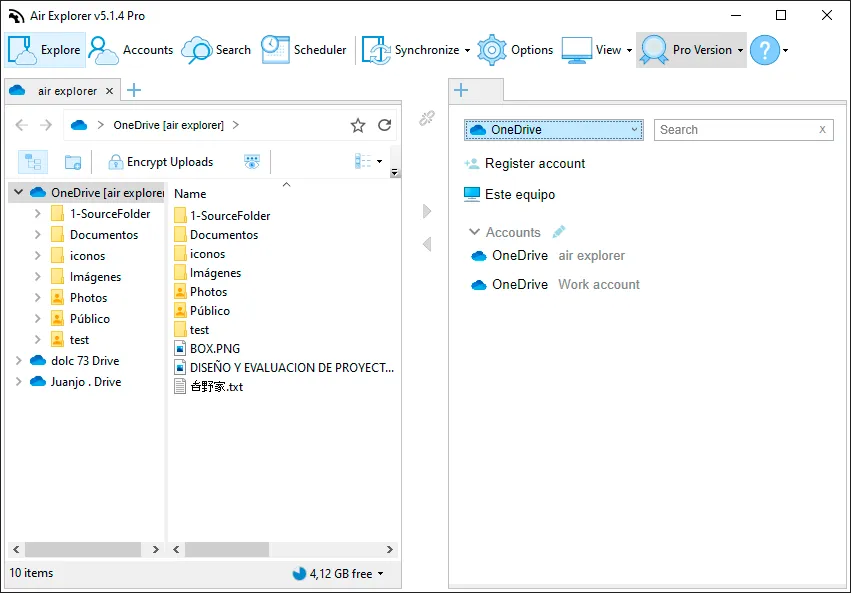Select 1-SourceFolder in file list
The height and width of the screenshot is (593, 851).
222,215
